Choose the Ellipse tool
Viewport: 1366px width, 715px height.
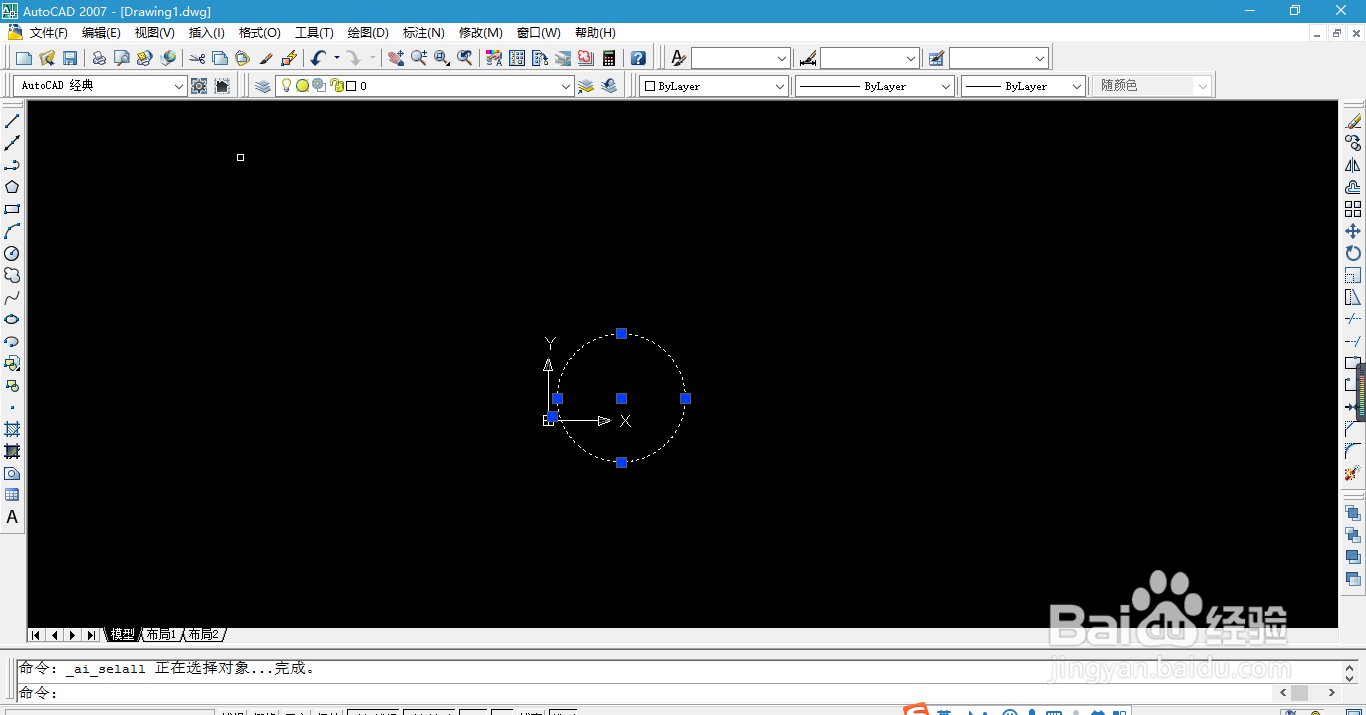point(12,319)
